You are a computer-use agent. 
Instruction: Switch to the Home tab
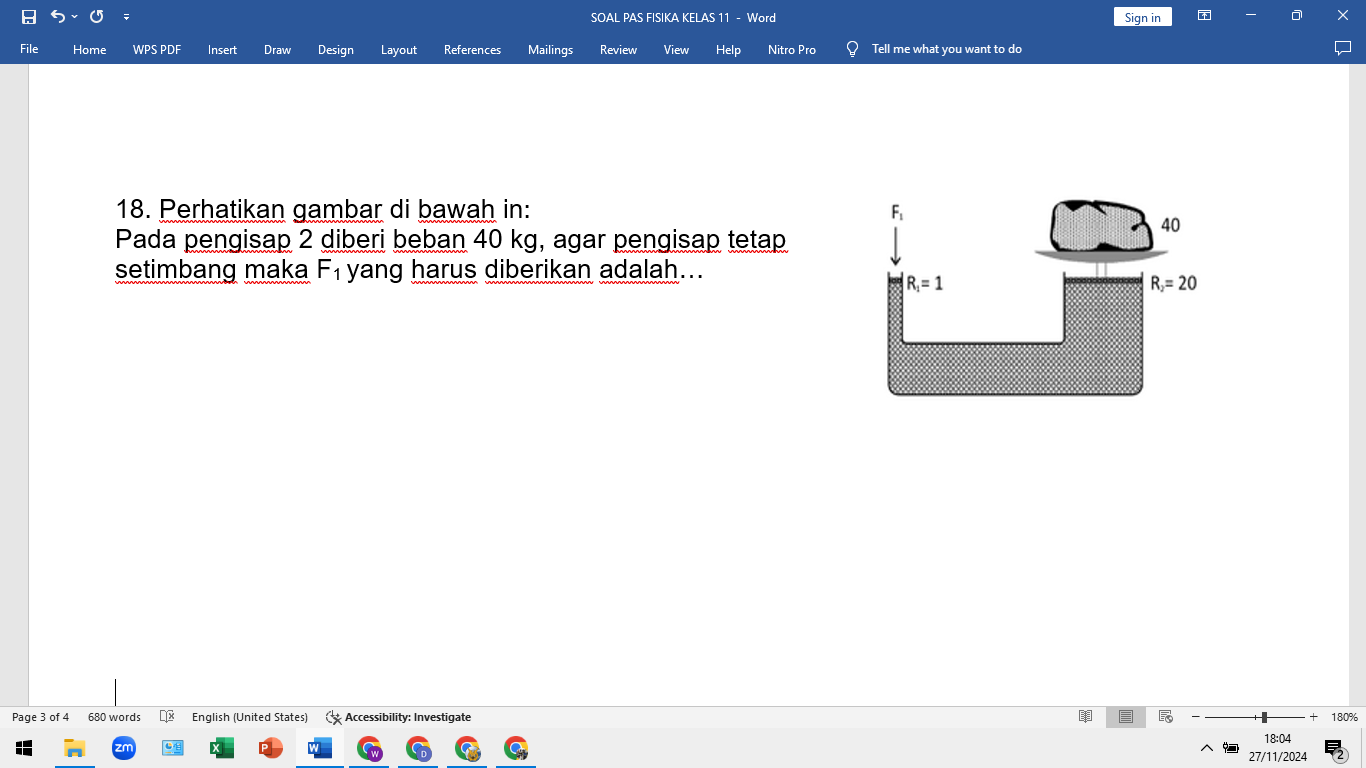tap(89, 49)
